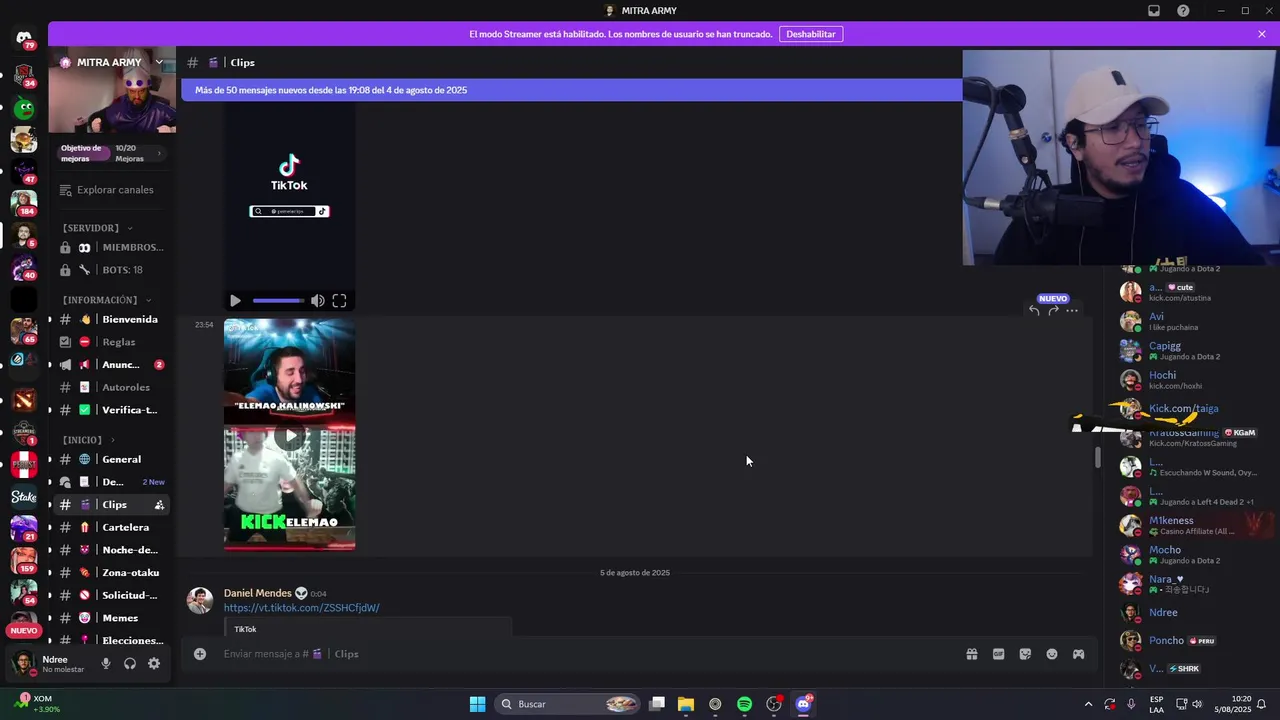Jump to NUEVO unread servers pill
Viewport: 1280px width, 720px height.
point(24,631)
